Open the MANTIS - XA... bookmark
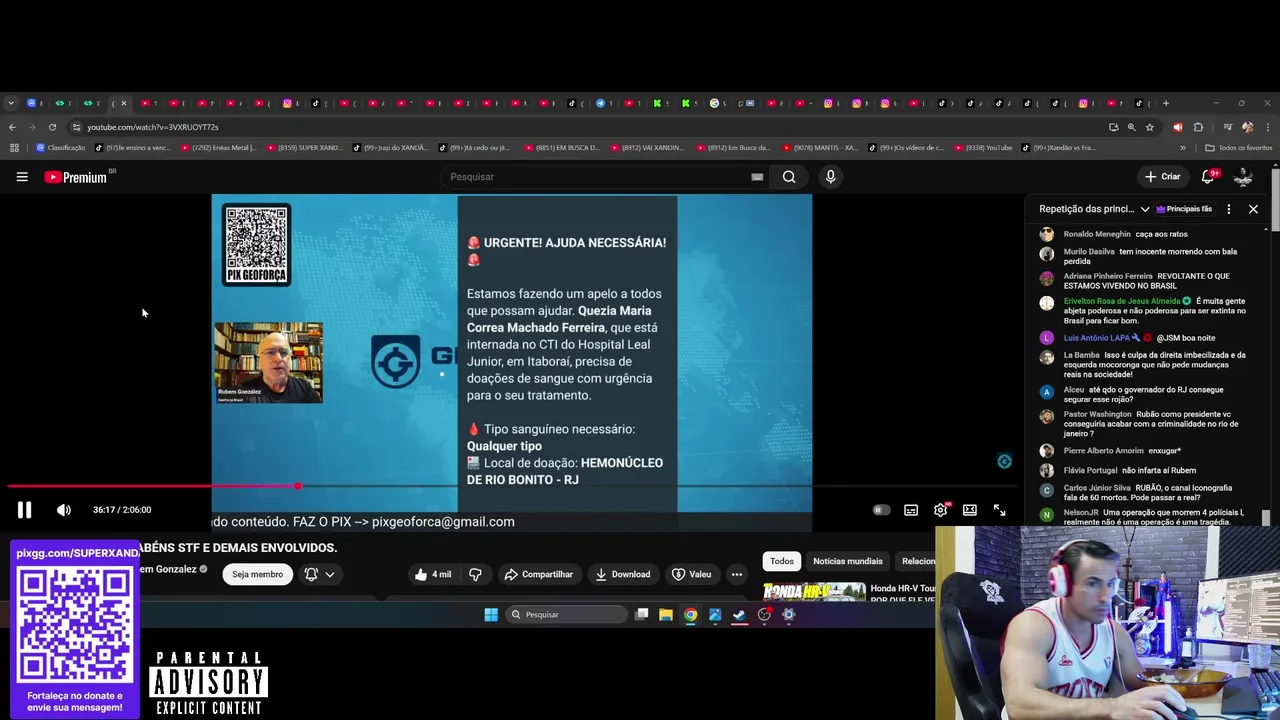The height and width of the screenshot is (720, 1280). click(x=820, y=148)
